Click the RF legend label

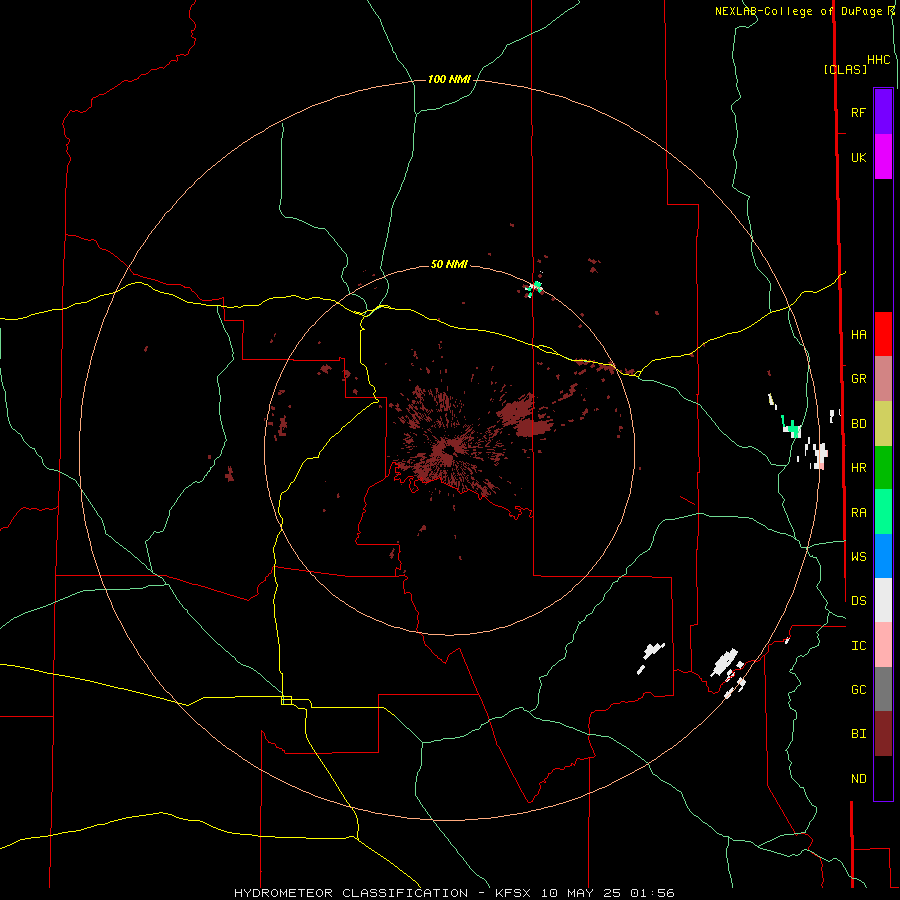point(858,112)
